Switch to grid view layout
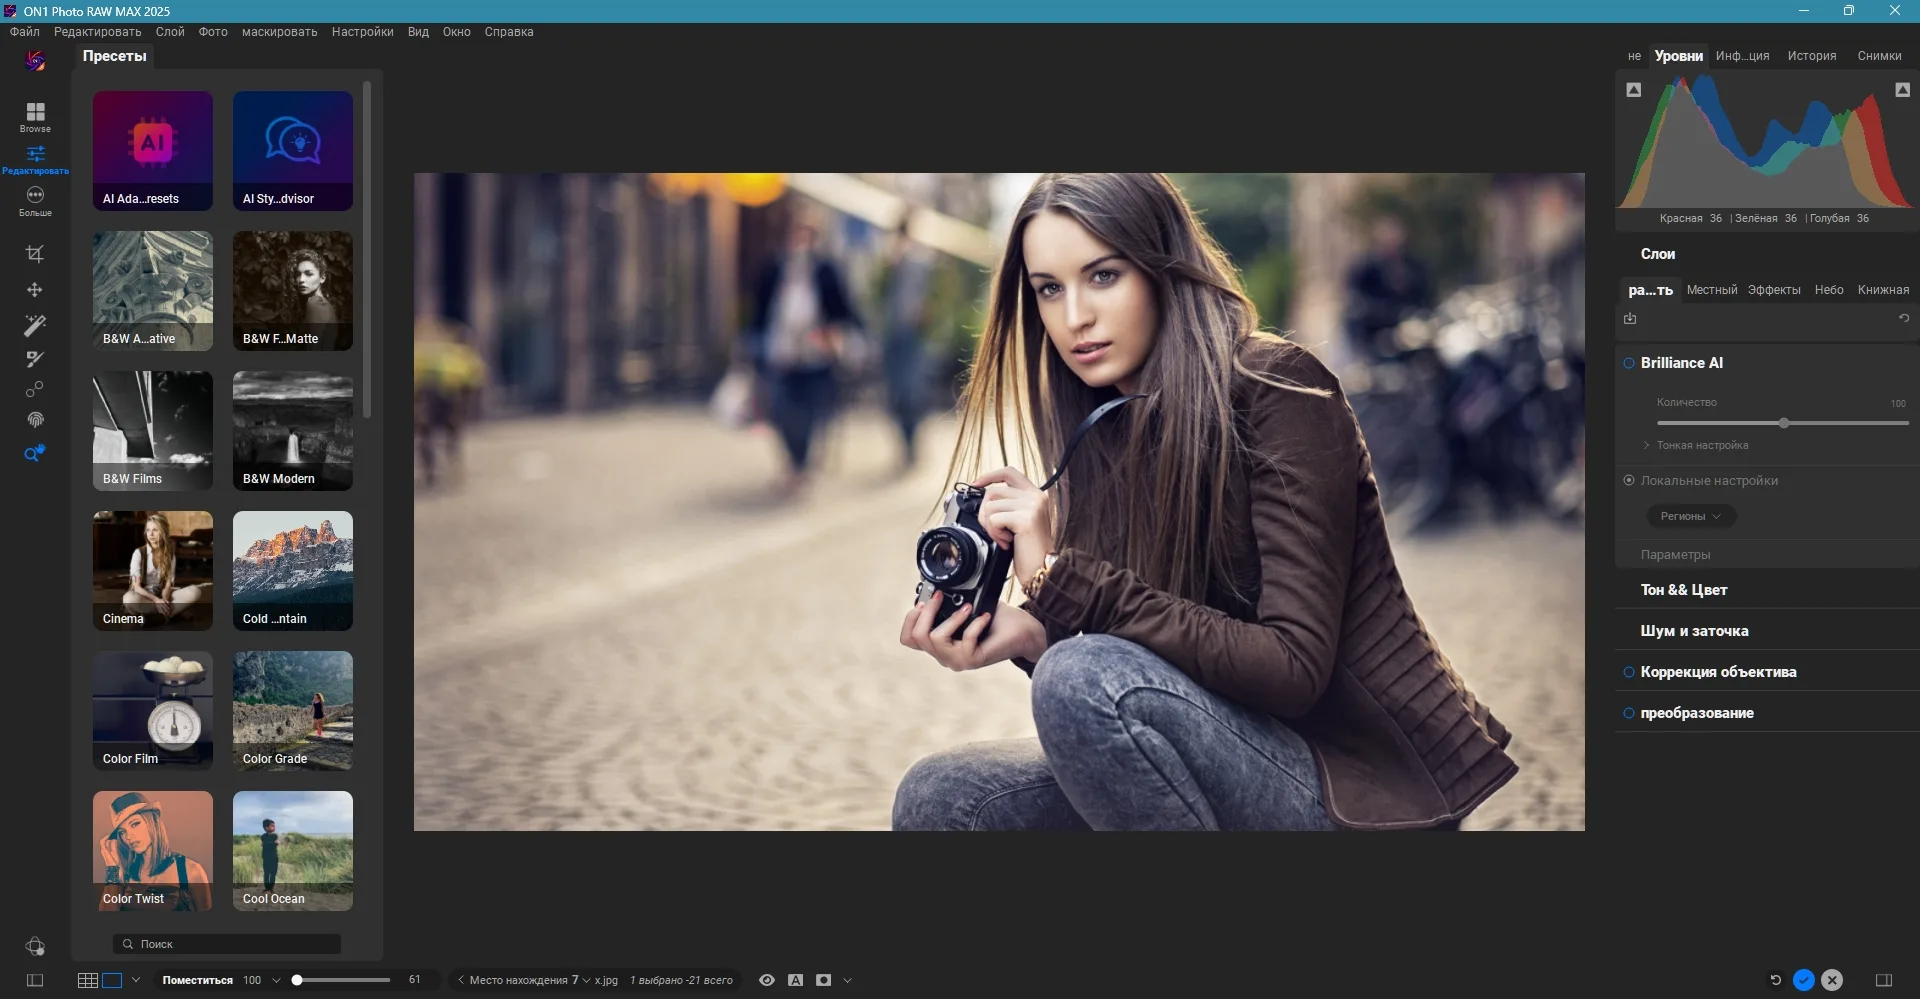The height and width of the screenshot is (999, 1920). (x=88, y=980)
